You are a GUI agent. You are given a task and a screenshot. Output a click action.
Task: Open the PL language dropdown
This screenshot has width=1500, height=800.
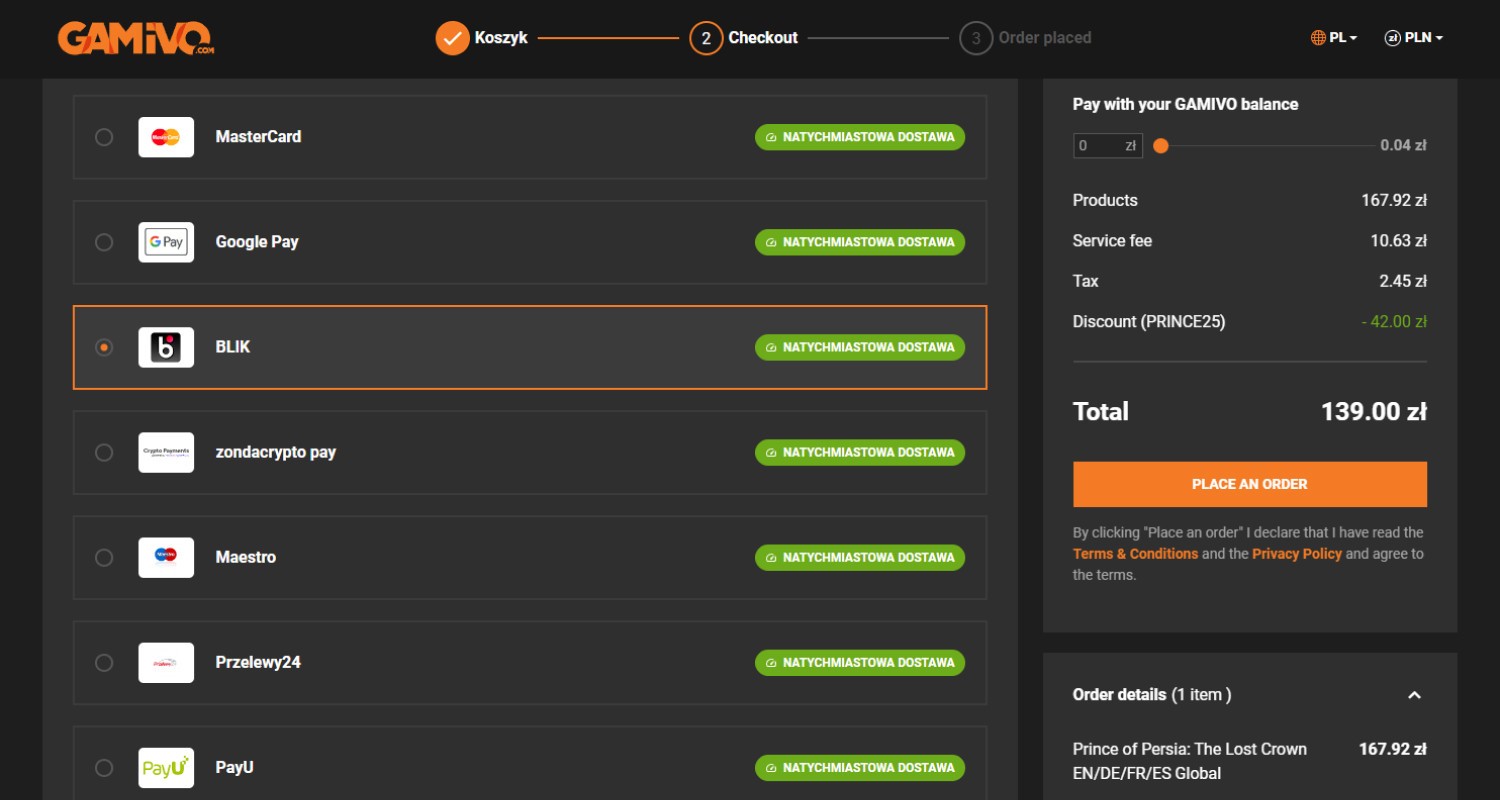tap(1334, 38)
